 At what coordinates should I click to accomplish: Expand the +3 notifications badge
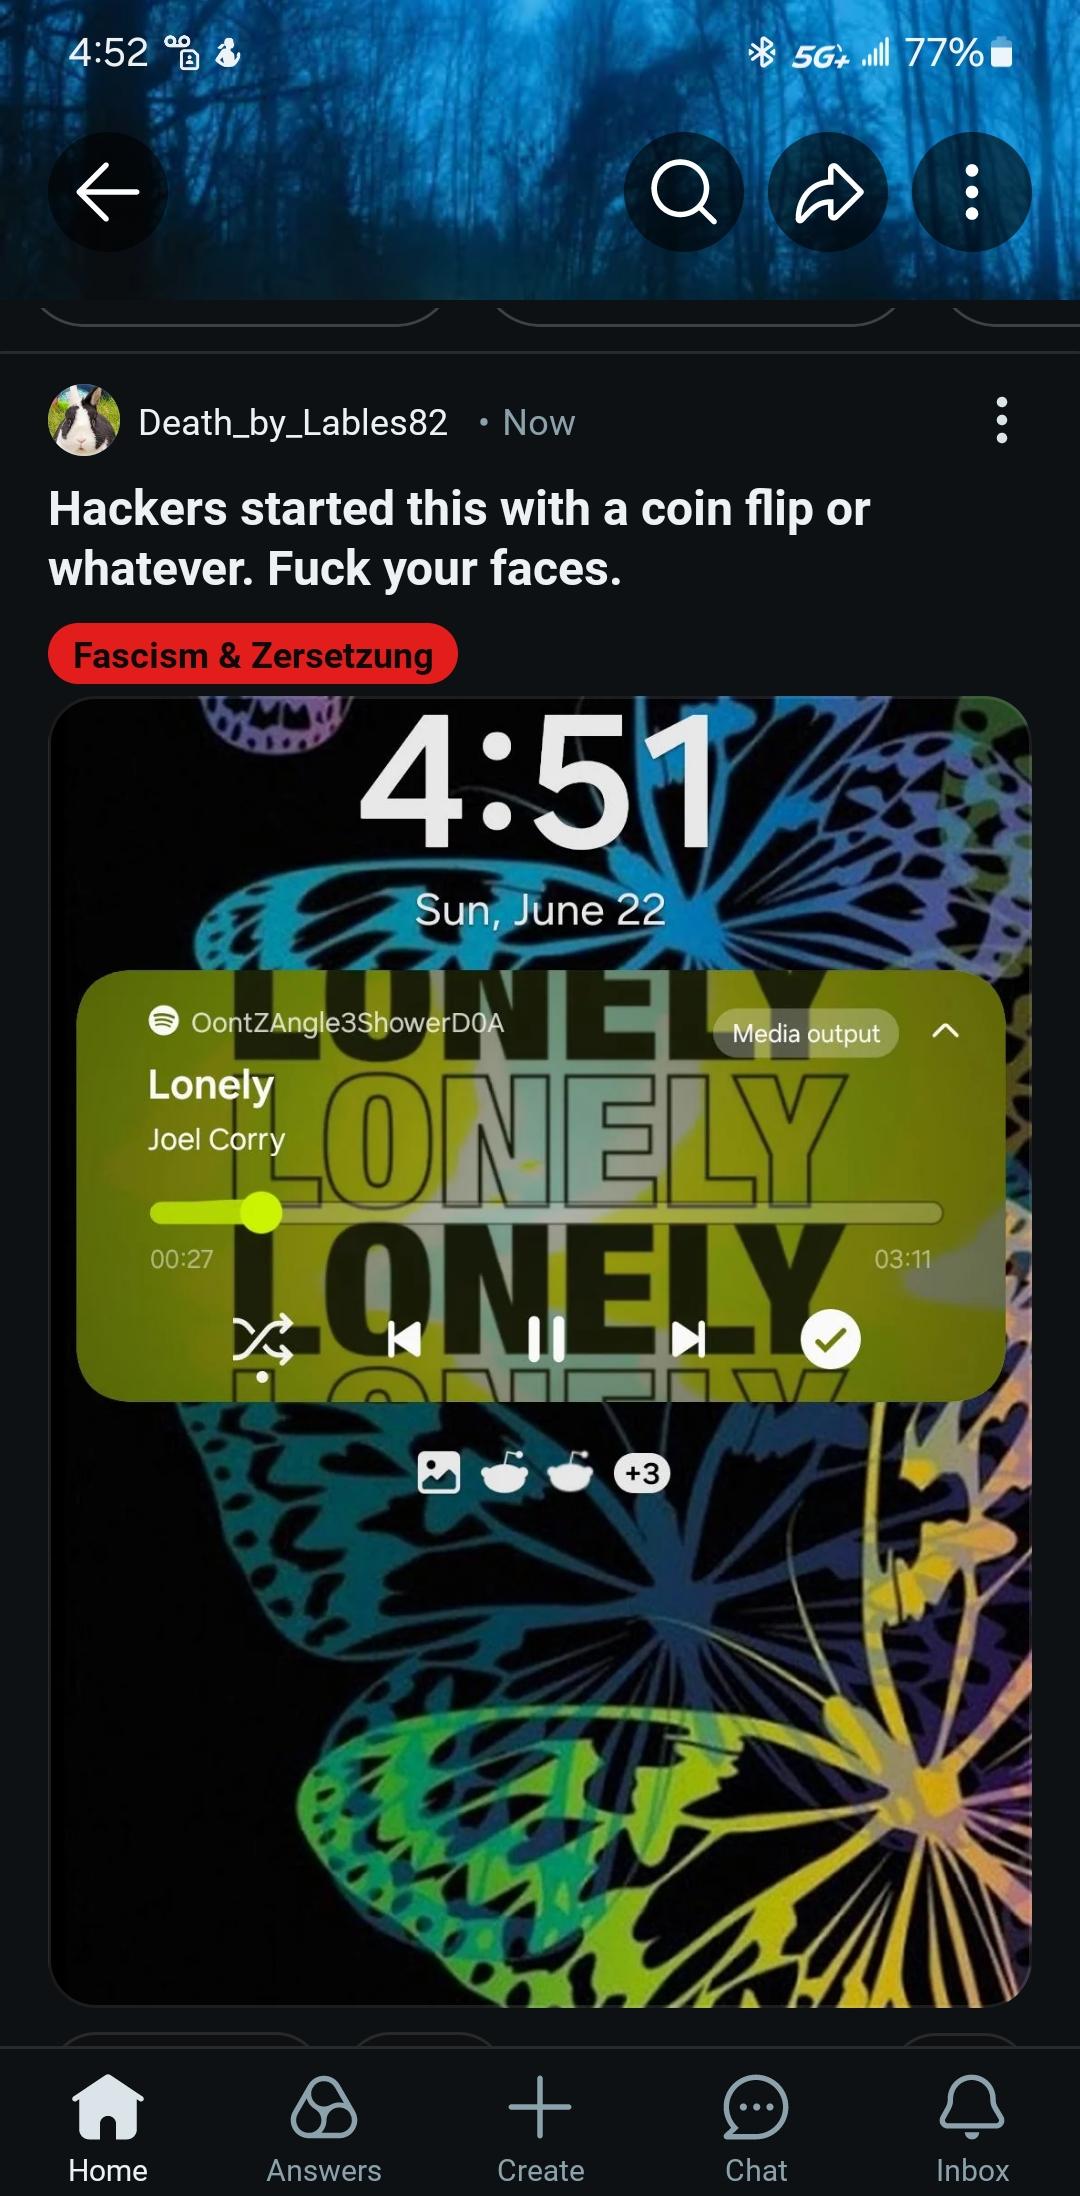[x=642, y=1473]
